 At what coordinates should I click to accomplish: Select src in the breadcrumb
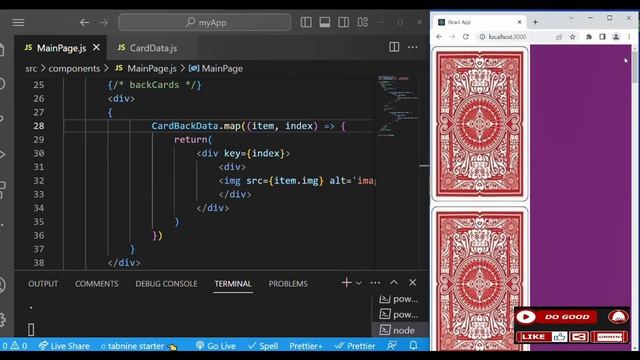click(x=31, y=69)
